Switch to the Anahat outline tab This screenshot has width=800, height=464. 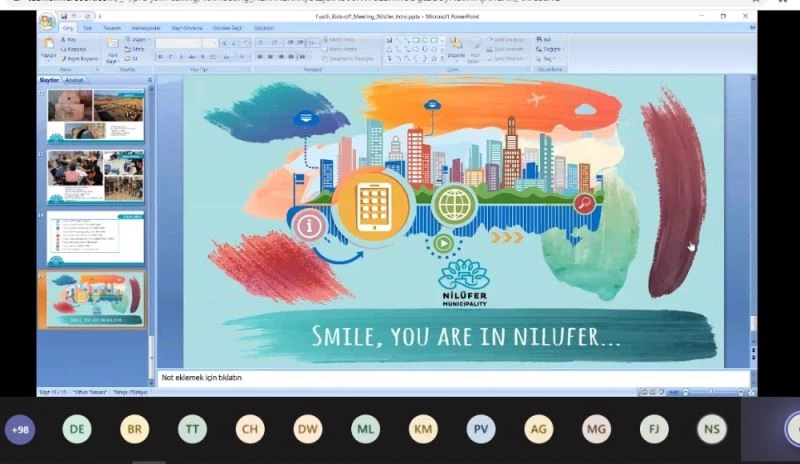(75, 79)
